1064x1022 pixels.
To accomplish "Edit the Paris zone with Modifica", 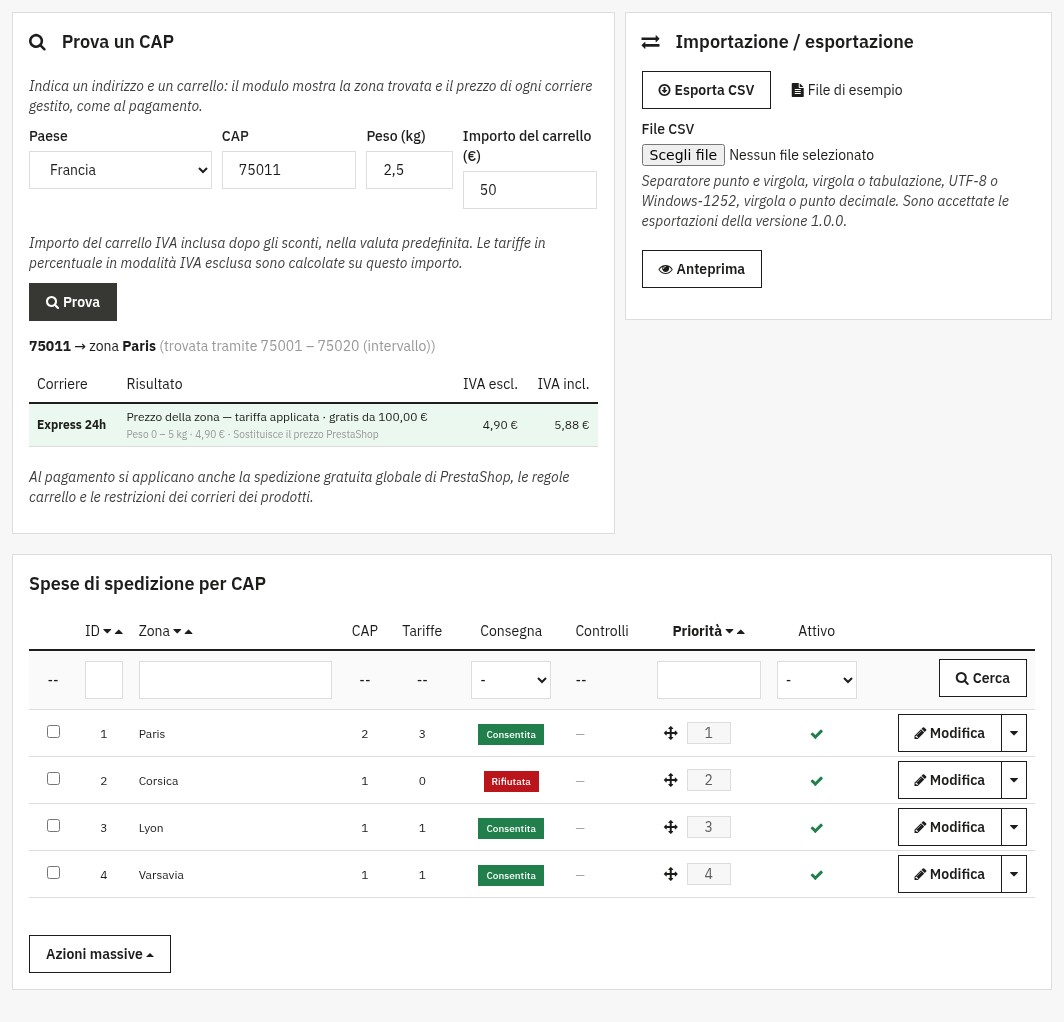I will pos(949,733).
